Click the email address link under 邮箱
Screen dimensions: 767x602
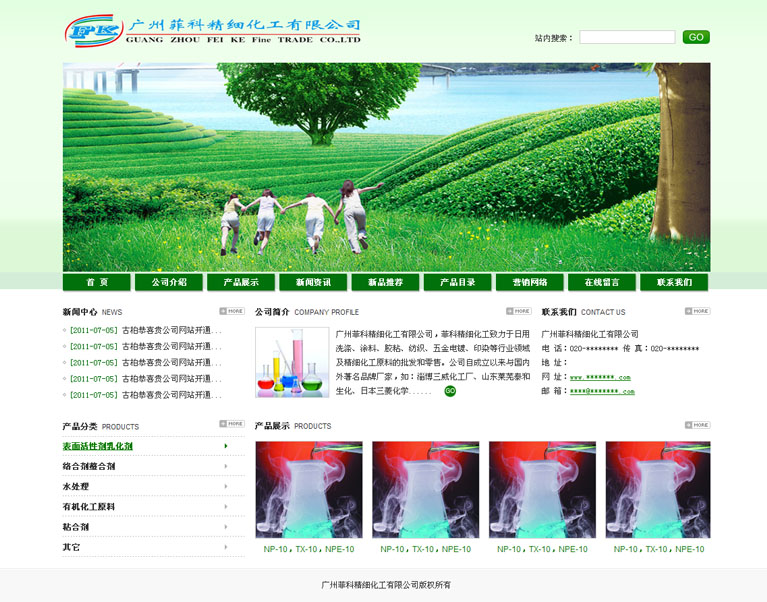click(602, 391)
